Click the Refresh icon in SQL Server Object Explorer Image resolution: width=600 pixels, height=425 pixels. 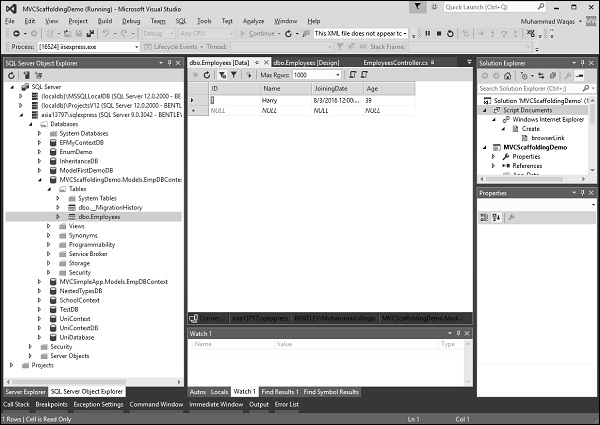[x=12, y=75]
